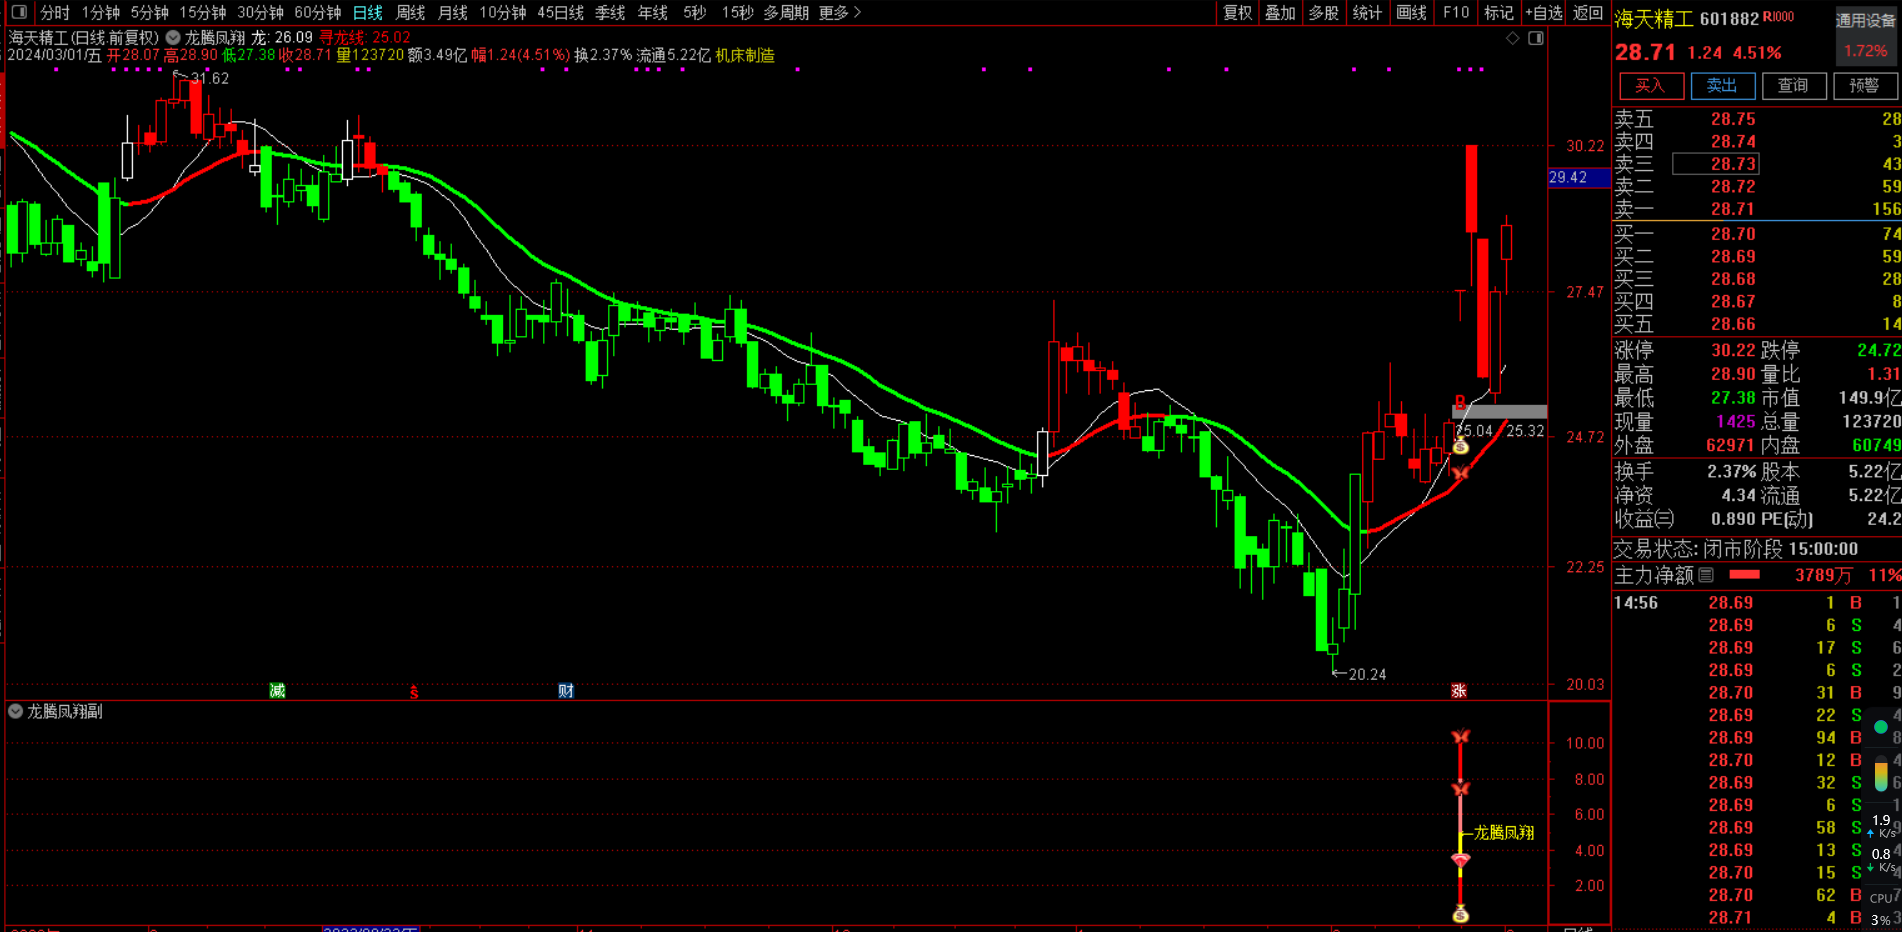Click the 机床制造 industry link
Viewport: 1902px width, 932px height.
(745, 55)
